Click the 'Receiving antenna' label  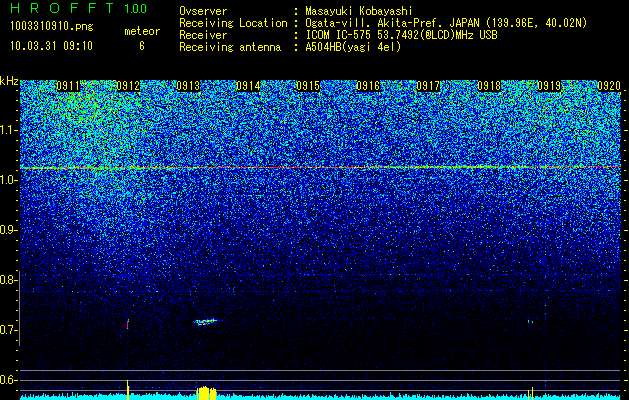(230, 47)
